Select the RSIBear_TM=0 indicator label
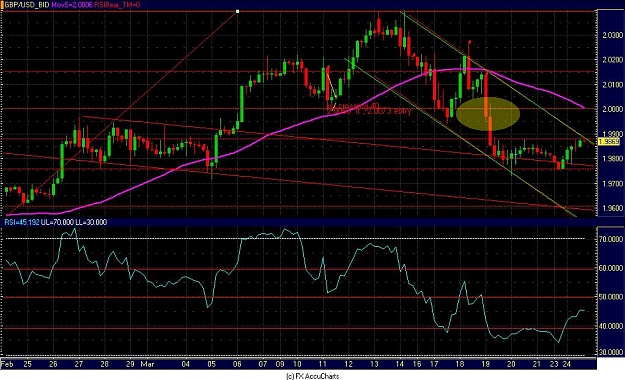 118,5
